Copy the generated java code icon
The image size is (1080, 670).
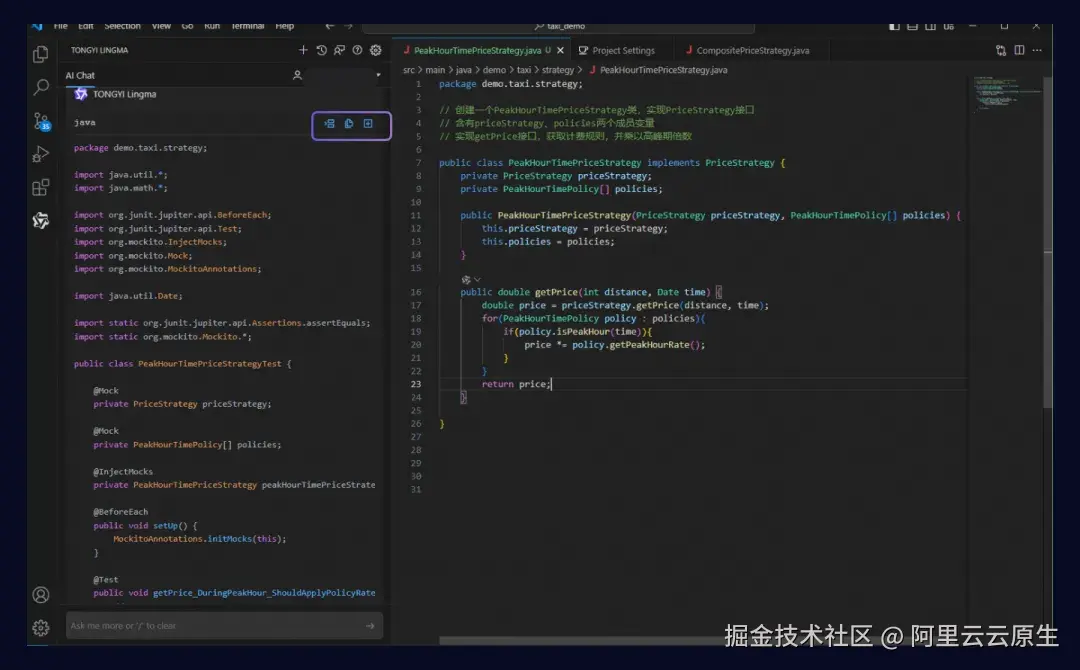[349, 124]
